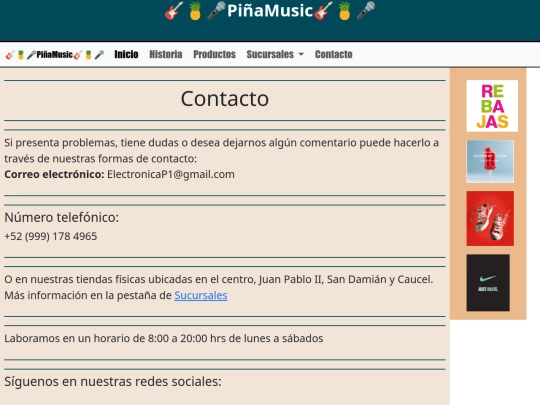Click the Número telefónico heading
The image size is (540, 405).
pos(61,217)
